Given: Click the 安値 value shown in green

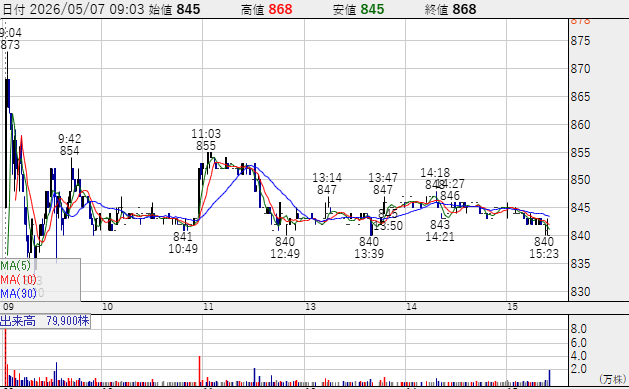Looking at the screenshot, I should pyautogui.click(x=372, y=9).
